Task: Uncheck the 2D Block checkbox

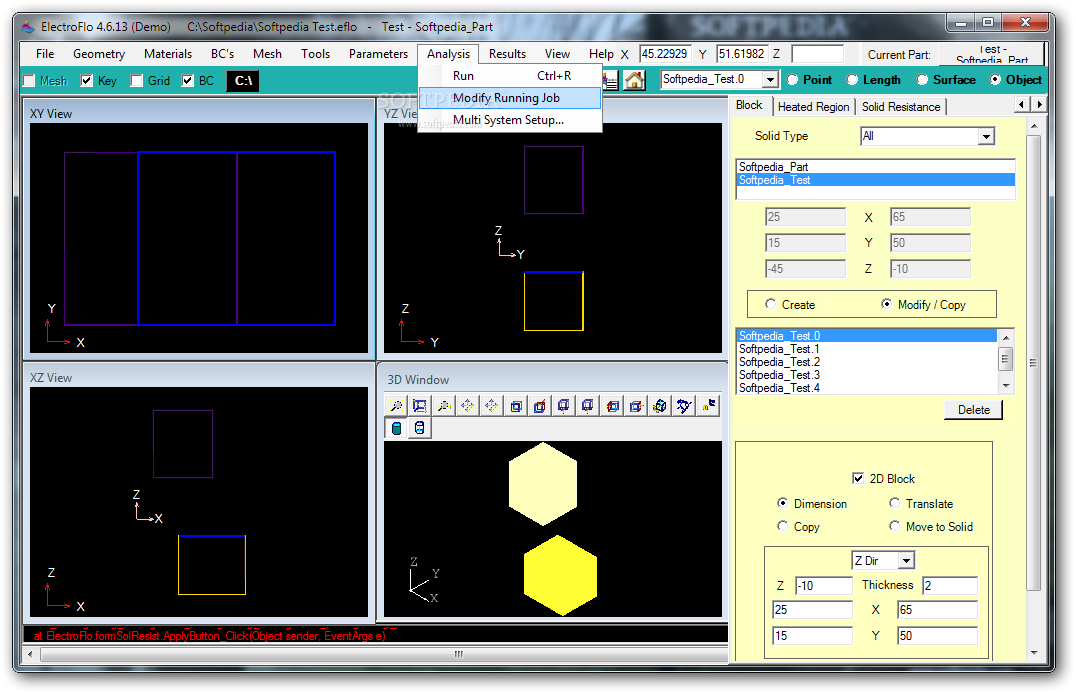Action: tap(858, 479)
